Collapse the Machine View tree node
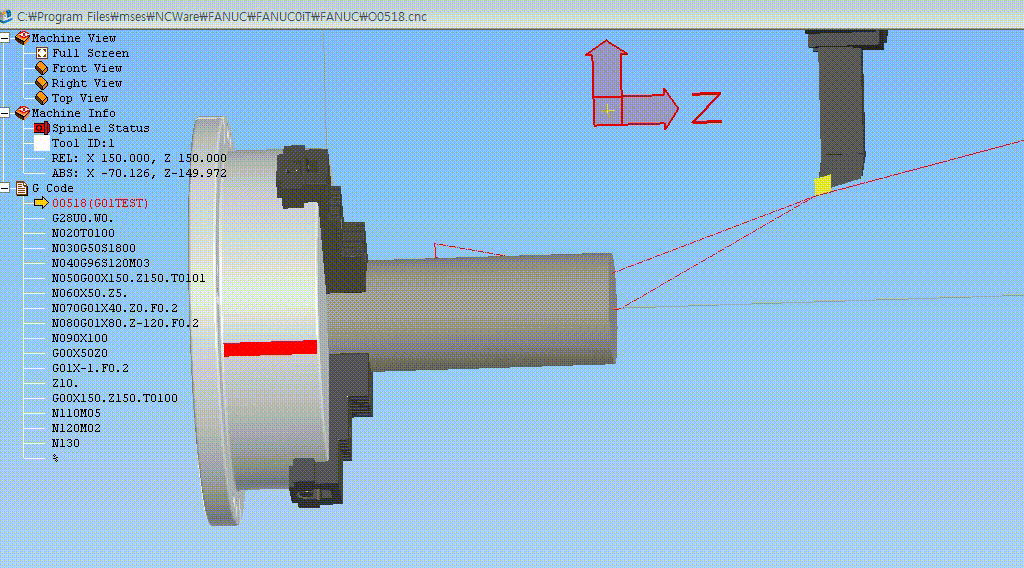The width and height of the screenshot is (1024, 568). pyautogui.click(x=5, y=38)
